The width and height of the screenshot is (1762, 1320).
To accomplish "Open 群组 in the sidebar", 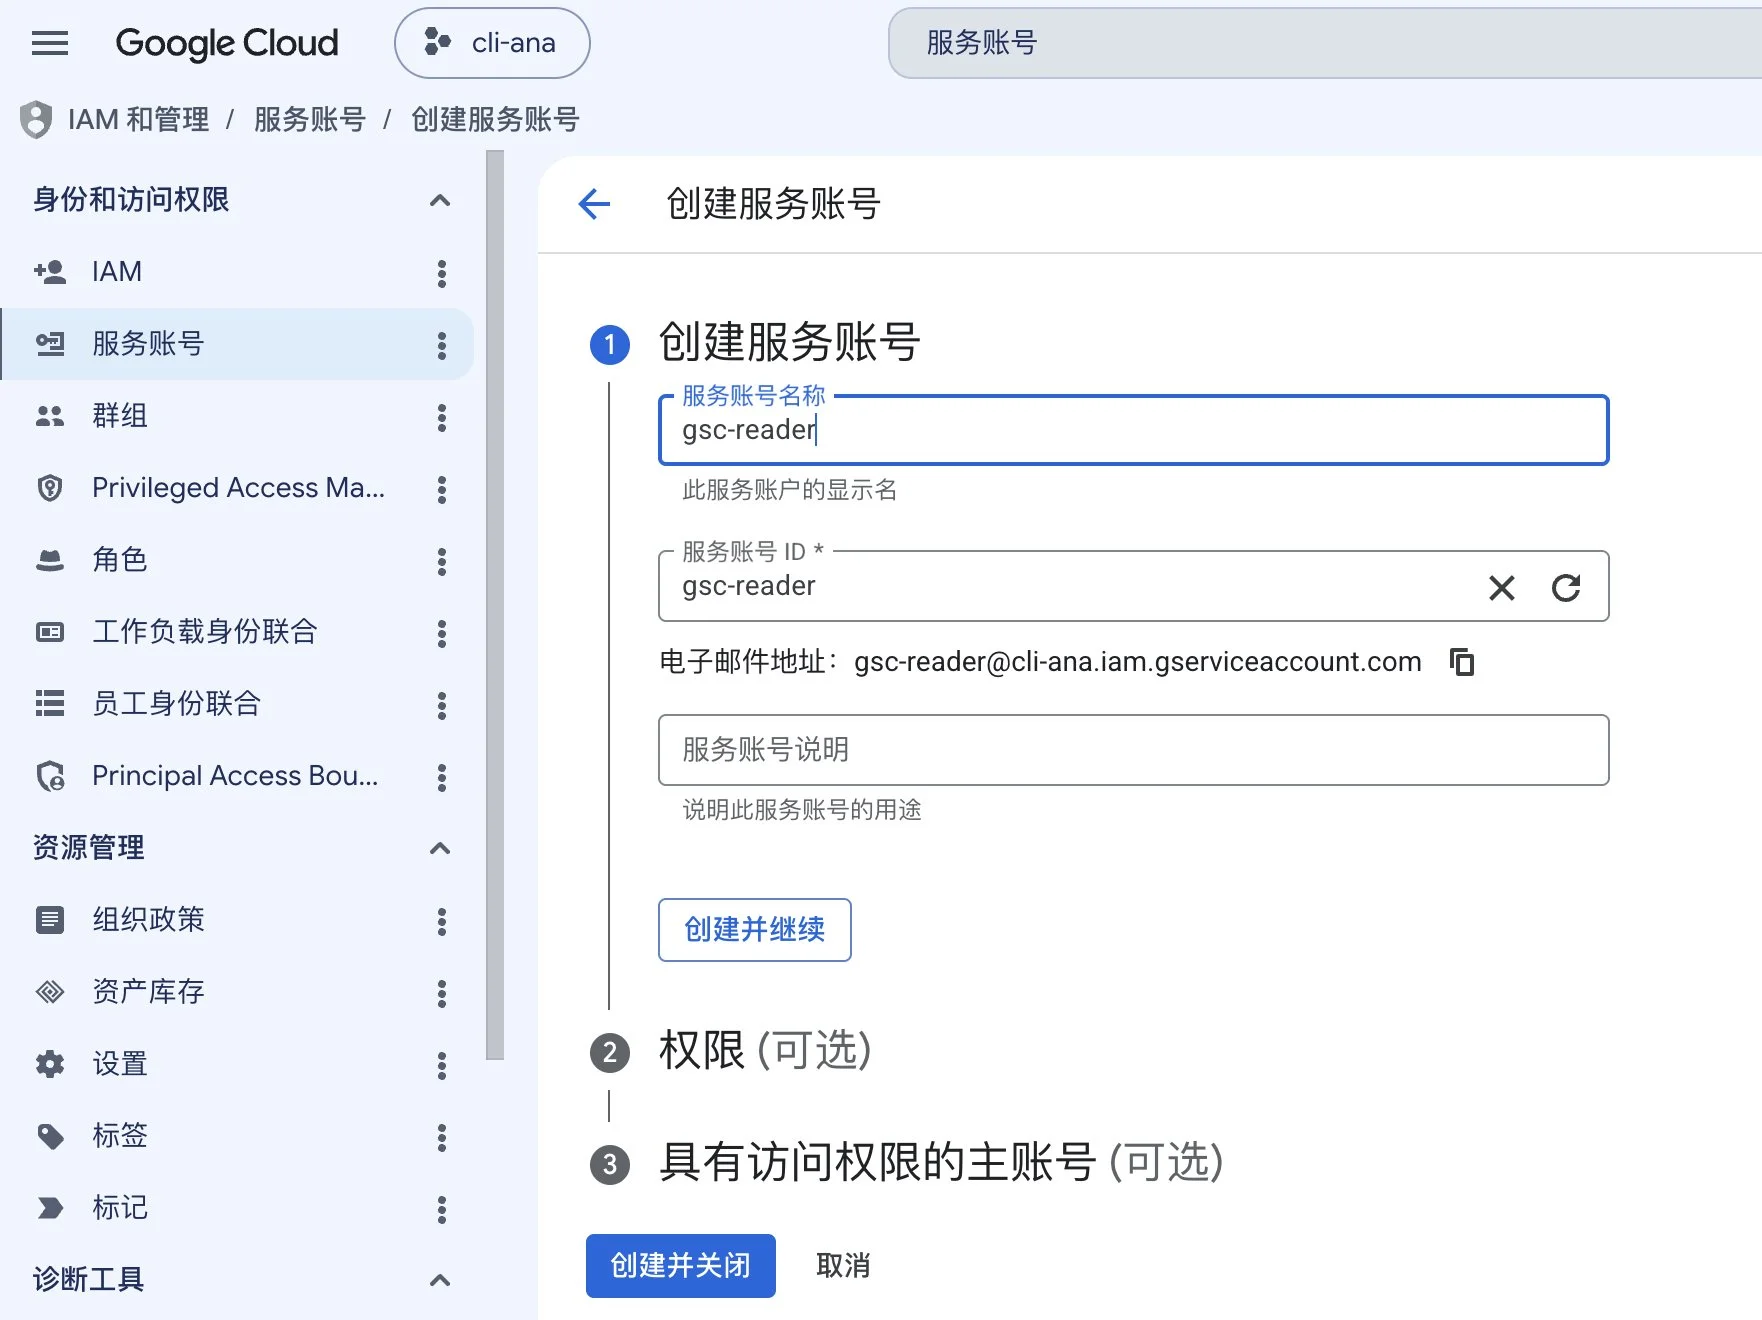I will (237, 416).
